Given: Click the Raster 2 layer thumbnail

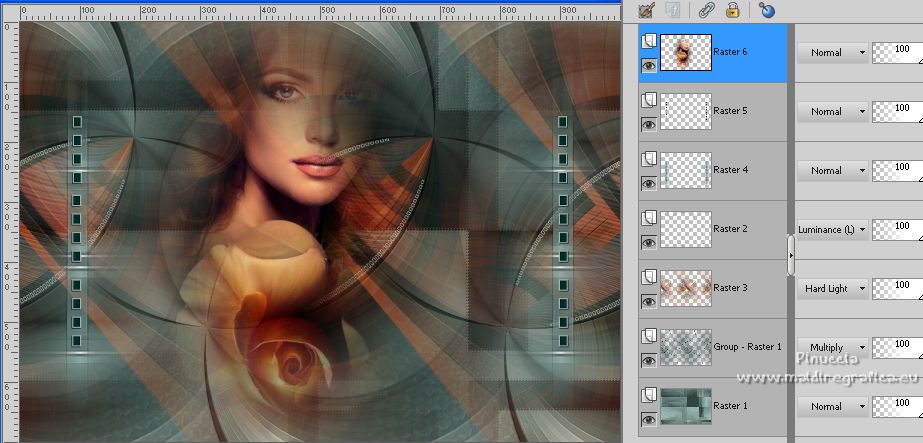Looking at the screenshot, I should (x=686, y=229).
